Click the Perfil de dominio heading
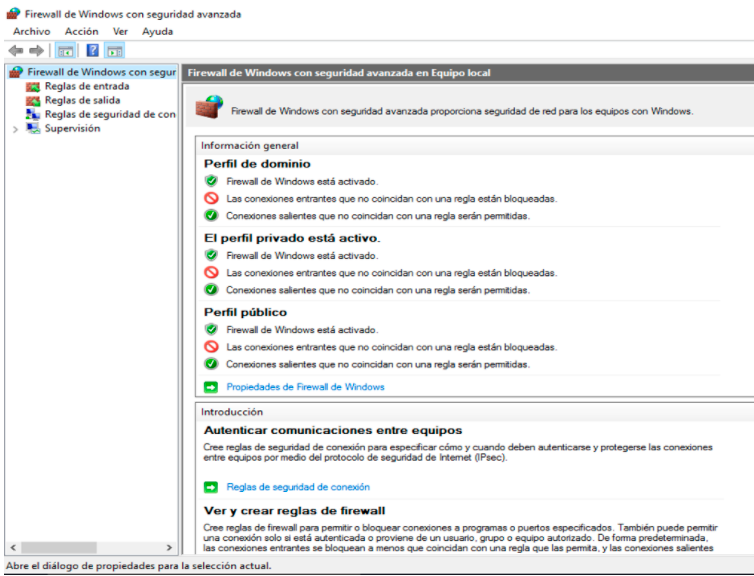 click(x=257, y=164)
